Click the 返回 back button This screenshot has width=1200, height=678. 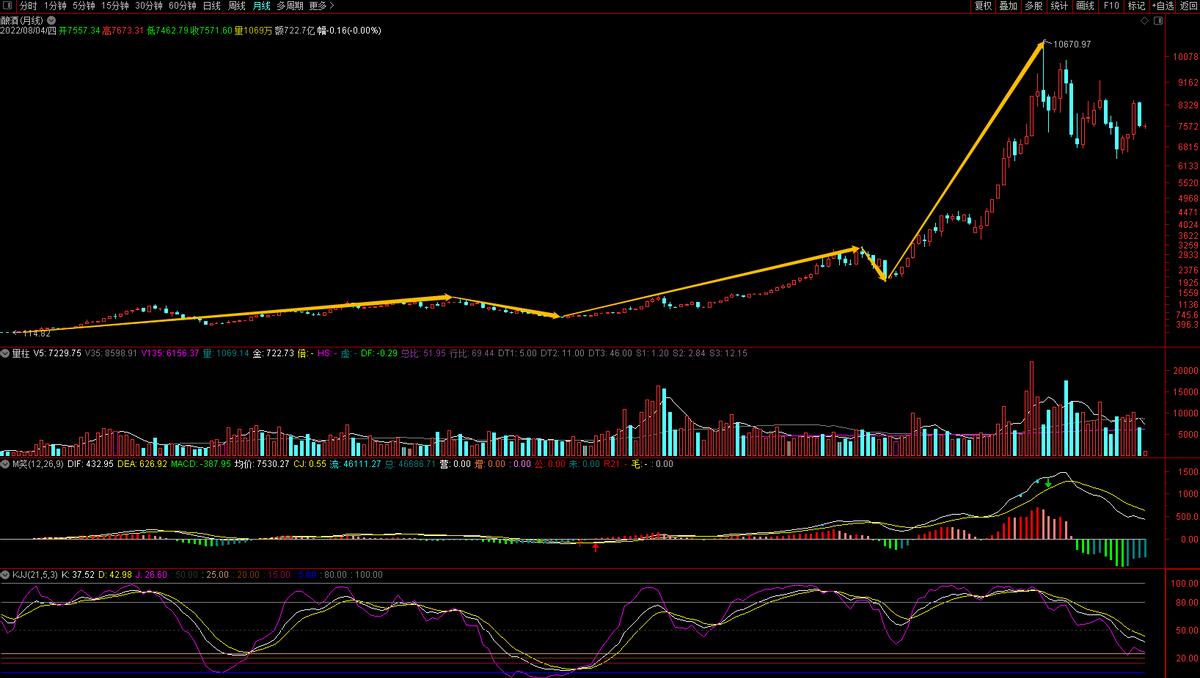coord(1189,6)
